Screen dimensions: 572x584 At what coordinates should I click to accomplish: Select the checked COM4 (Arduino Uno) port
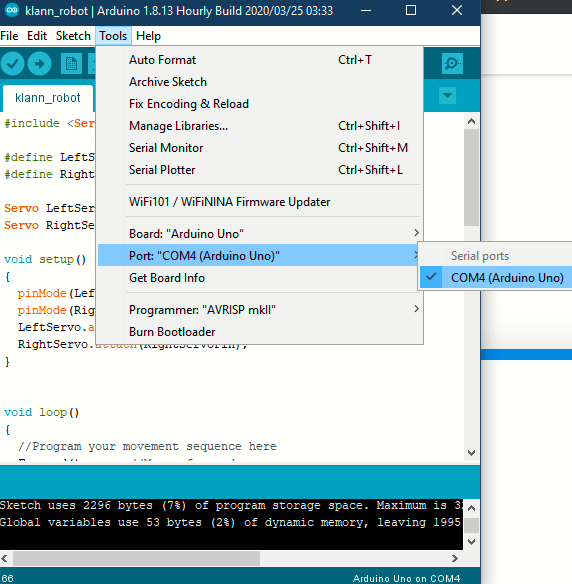coord(496,277)
